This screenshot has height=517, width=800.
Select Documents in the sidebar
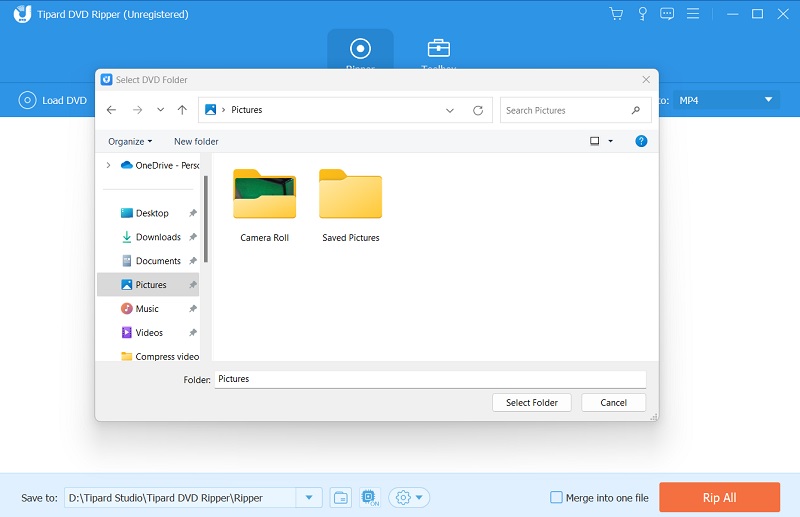(151, 261)
